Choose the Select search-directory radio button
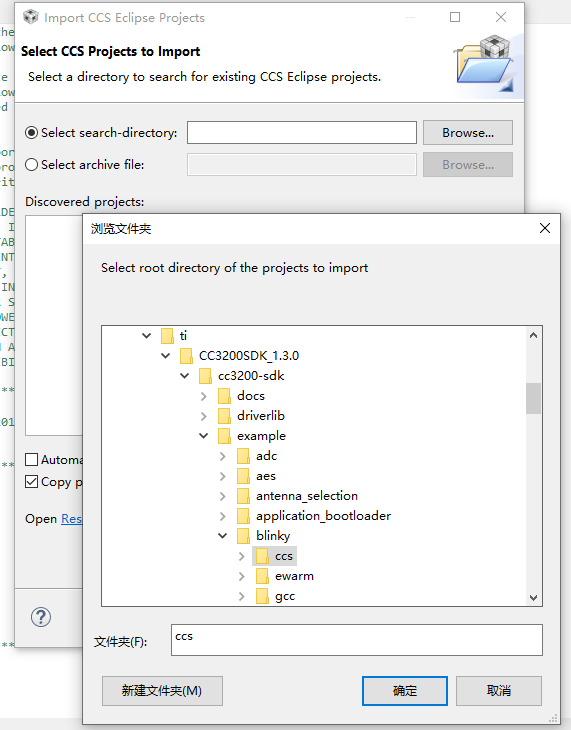This screenshot has width=571, height=730. pyautogui.click(x=31, y=133)
